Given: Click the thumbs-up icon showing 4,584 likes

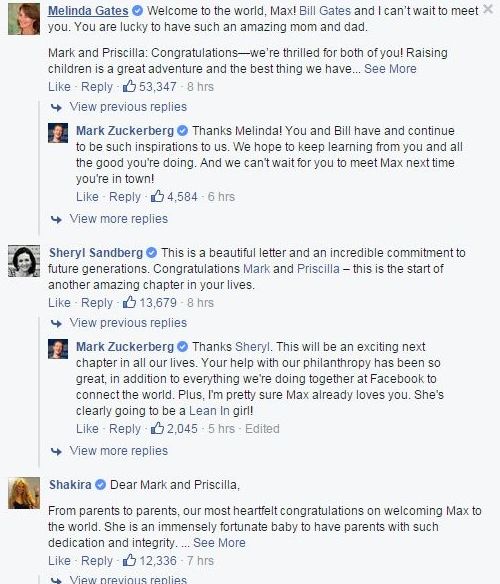Looking at the screenshot, I should point(157,196).
